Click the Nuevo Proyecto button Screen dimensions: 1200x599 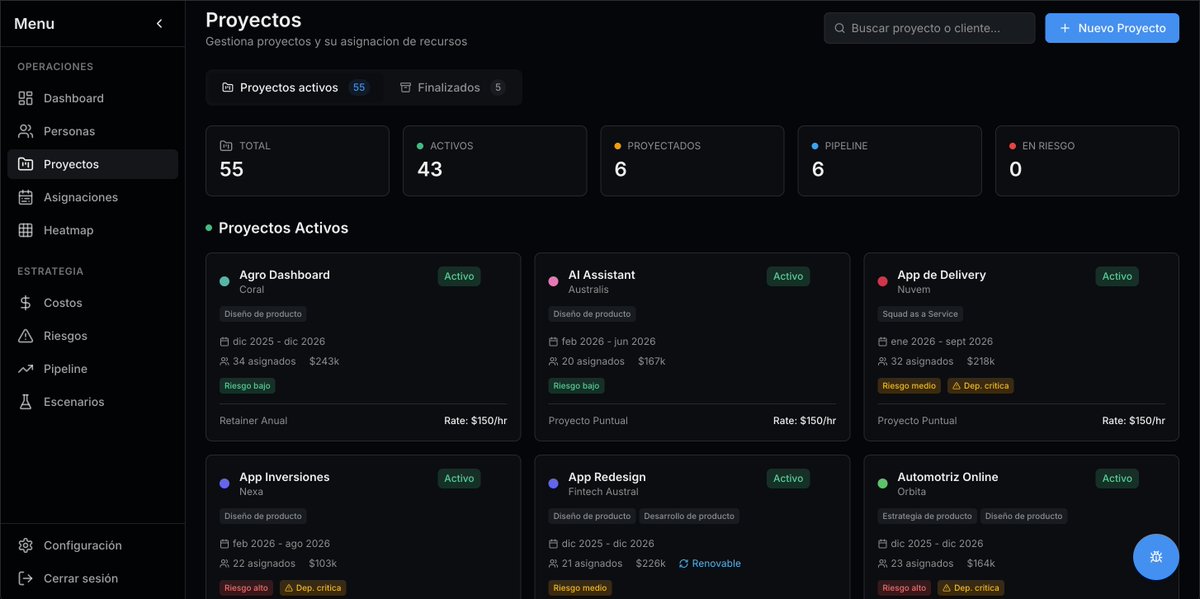(1112, 28)
